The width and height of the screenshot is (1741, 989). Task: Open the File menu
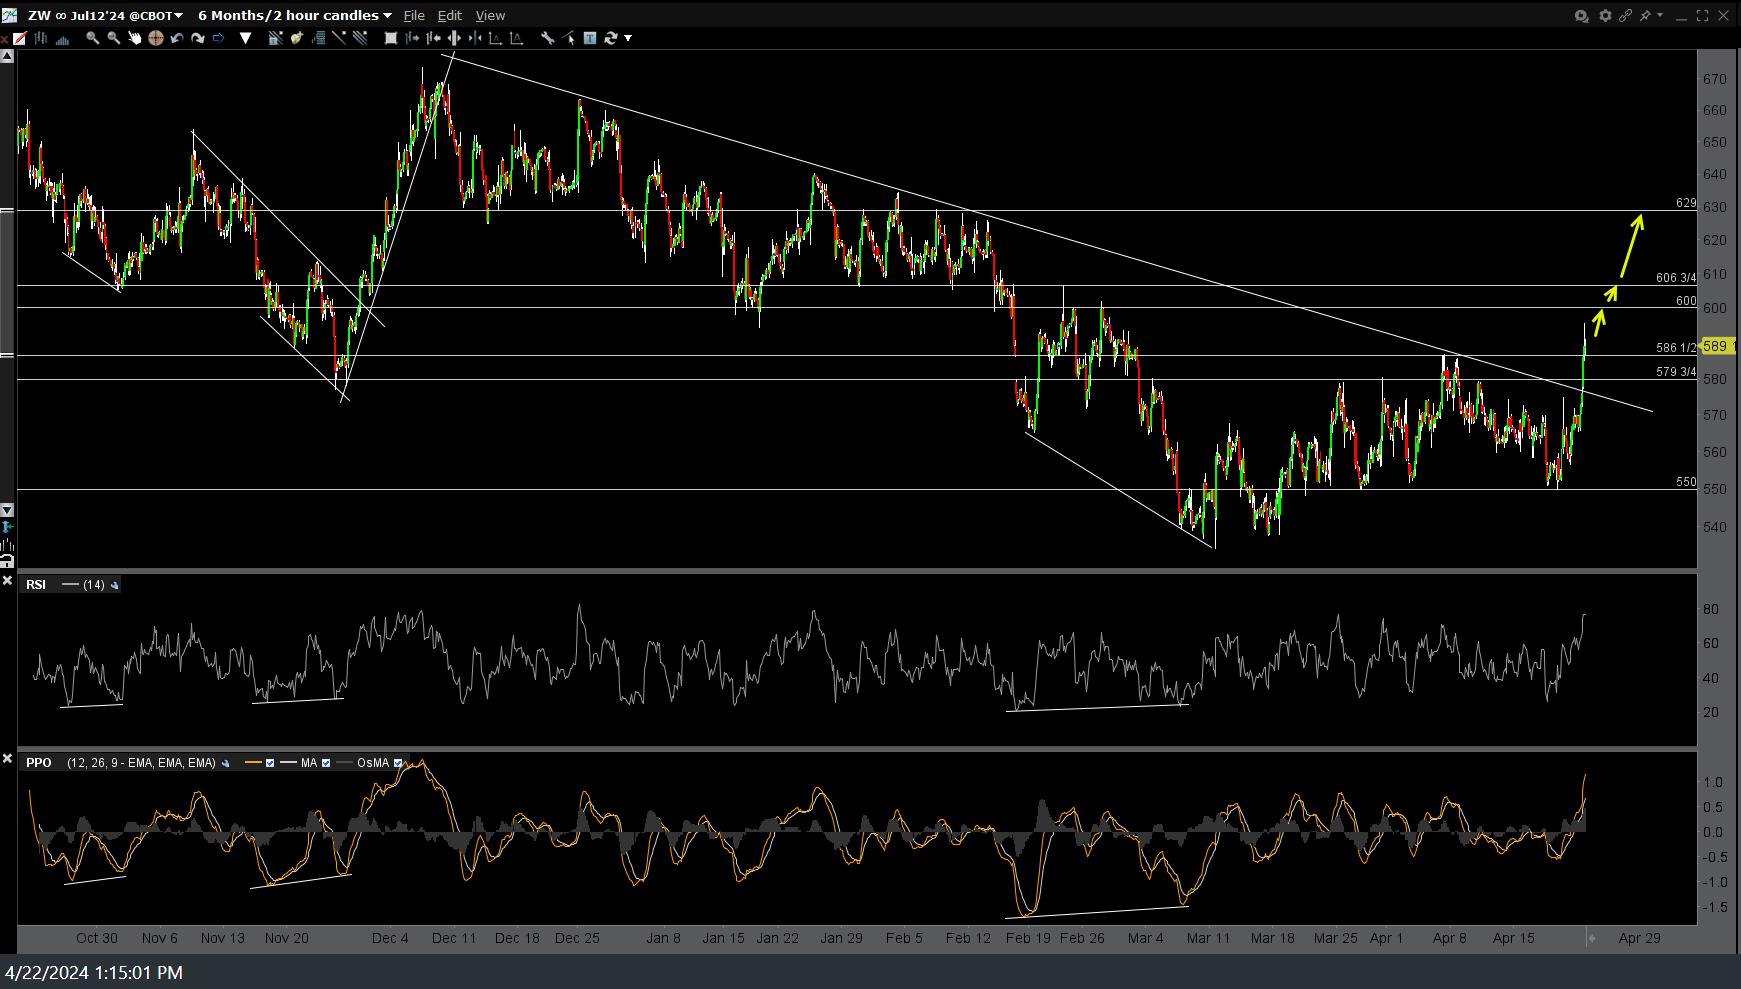click(x=413, y=15)
